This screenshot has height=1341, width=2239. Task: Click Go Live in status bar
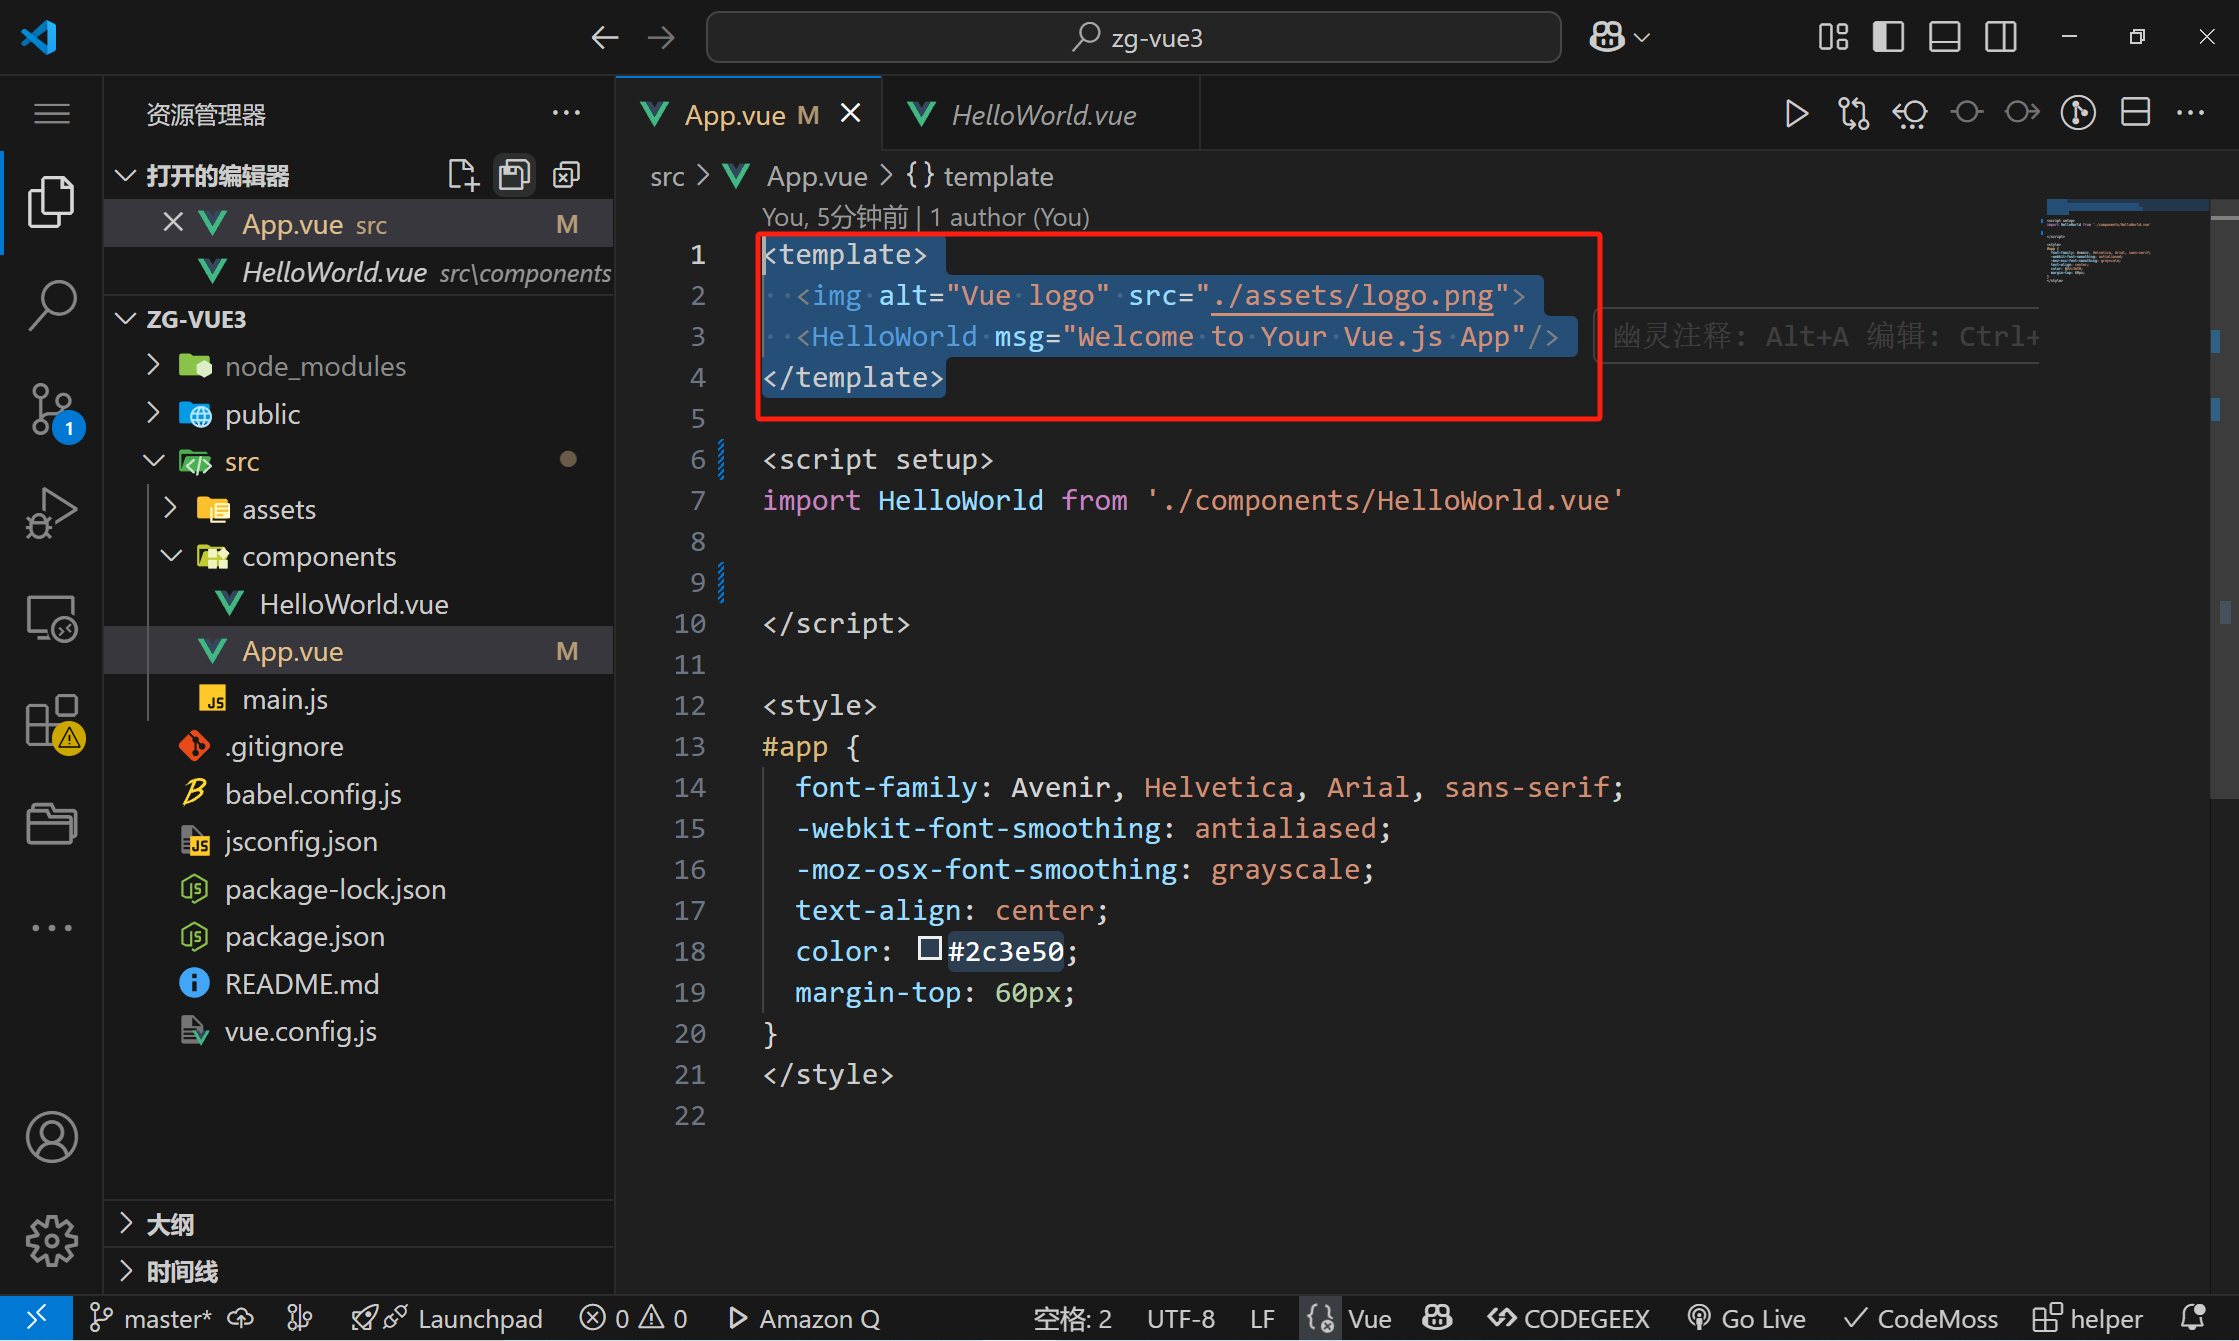point(1747,1318)
